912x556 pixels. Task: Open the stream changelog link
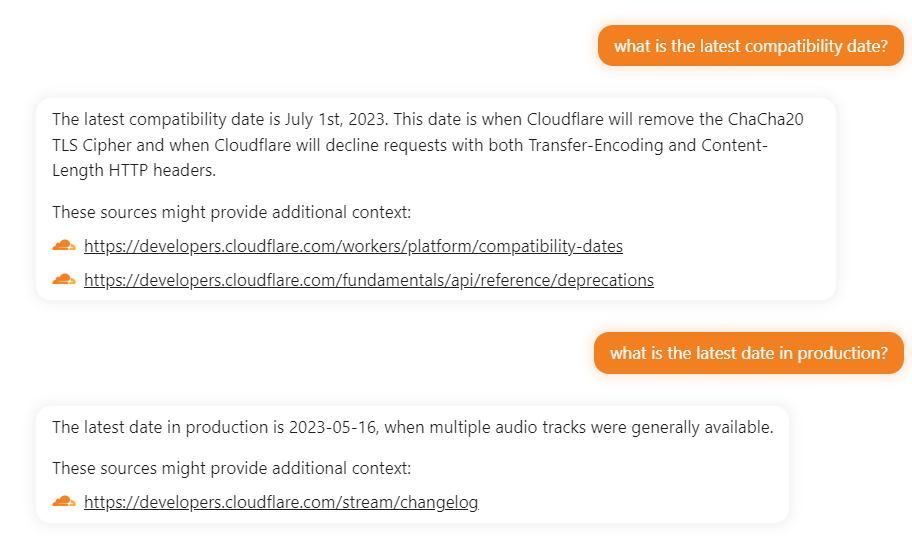point(281,502)
